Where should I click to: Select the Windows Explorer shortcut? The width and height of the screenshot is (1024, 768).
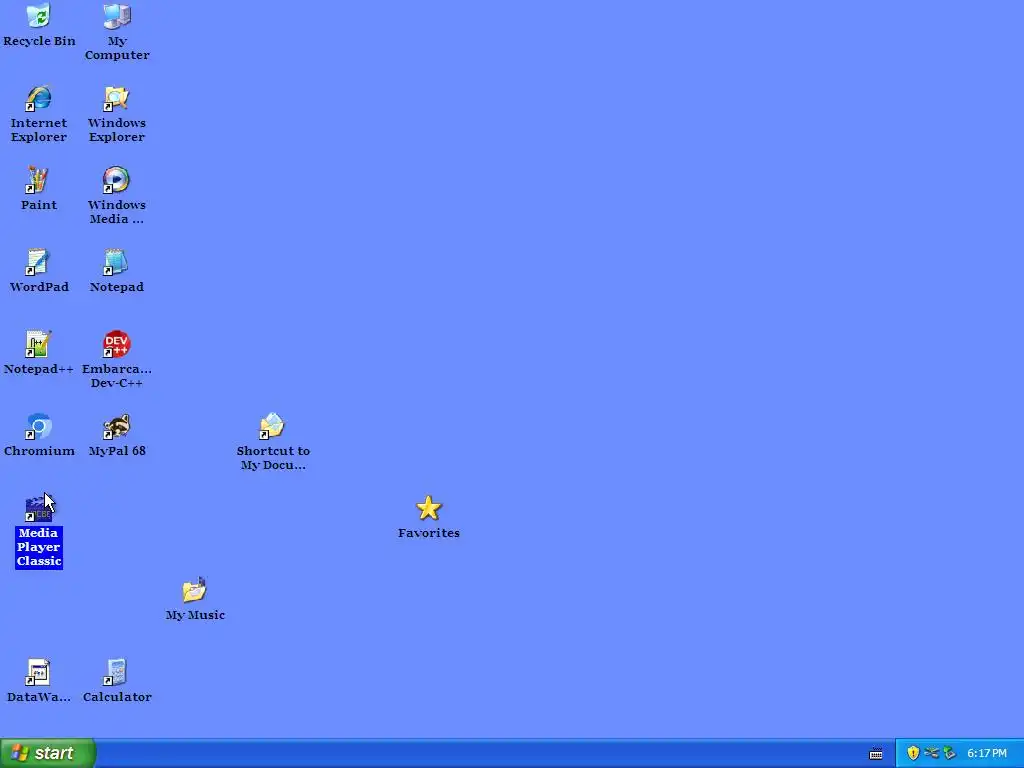[117, 99]
